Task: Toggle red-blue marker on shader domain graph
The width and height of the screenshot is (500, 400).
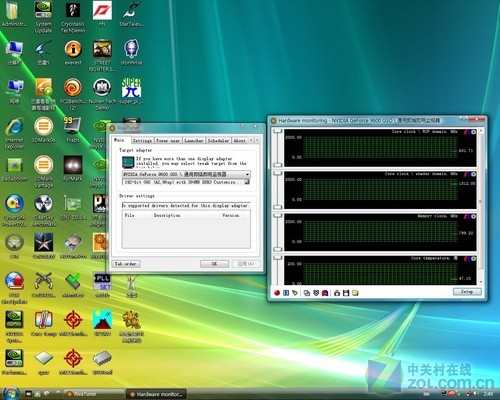Action: point(467,174)
